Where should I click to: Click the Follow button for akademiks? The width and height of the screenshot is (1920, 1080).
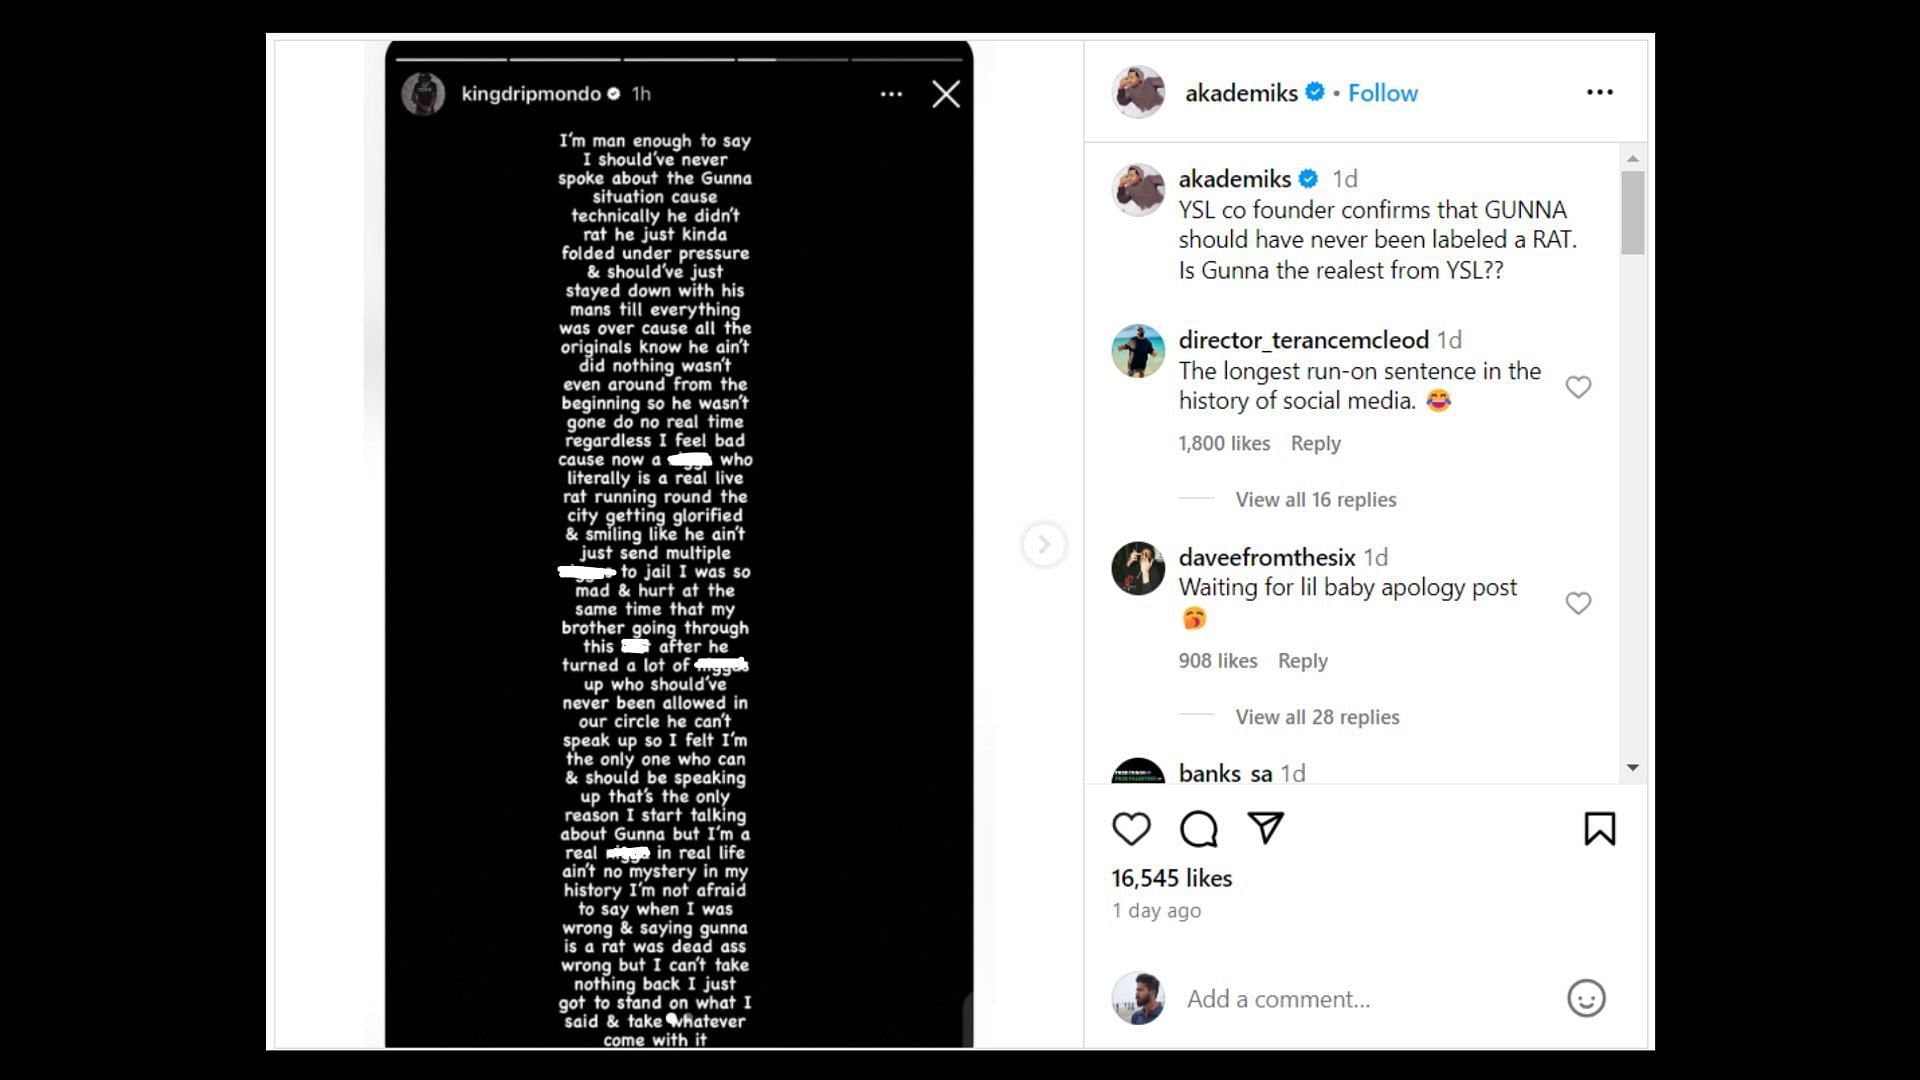click(x=1382, y=92)
